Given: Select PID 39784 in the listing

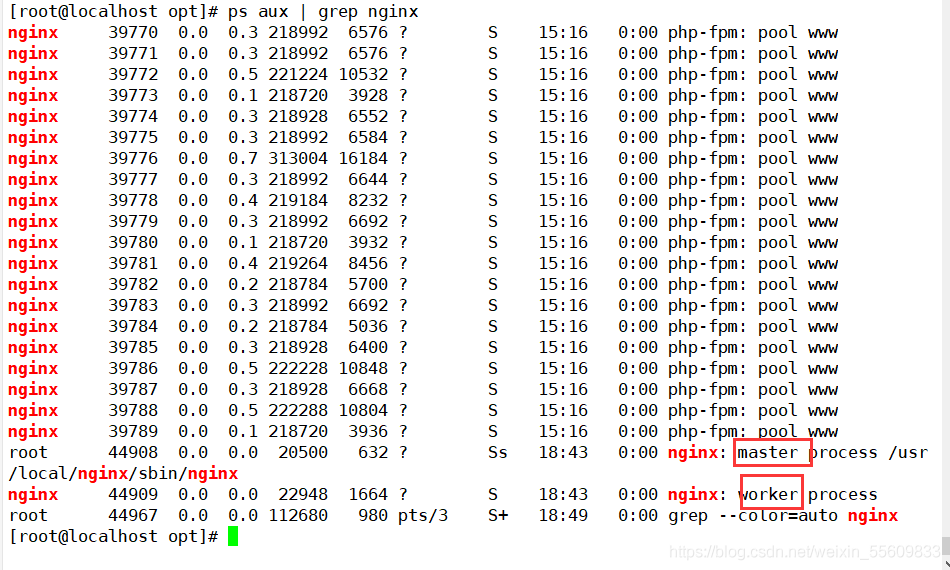Looking at the screenshot, I should [133, 326].
